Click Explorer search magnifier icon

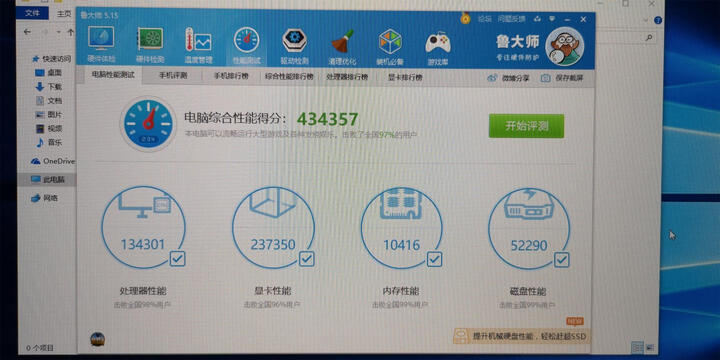click(650, 38)
